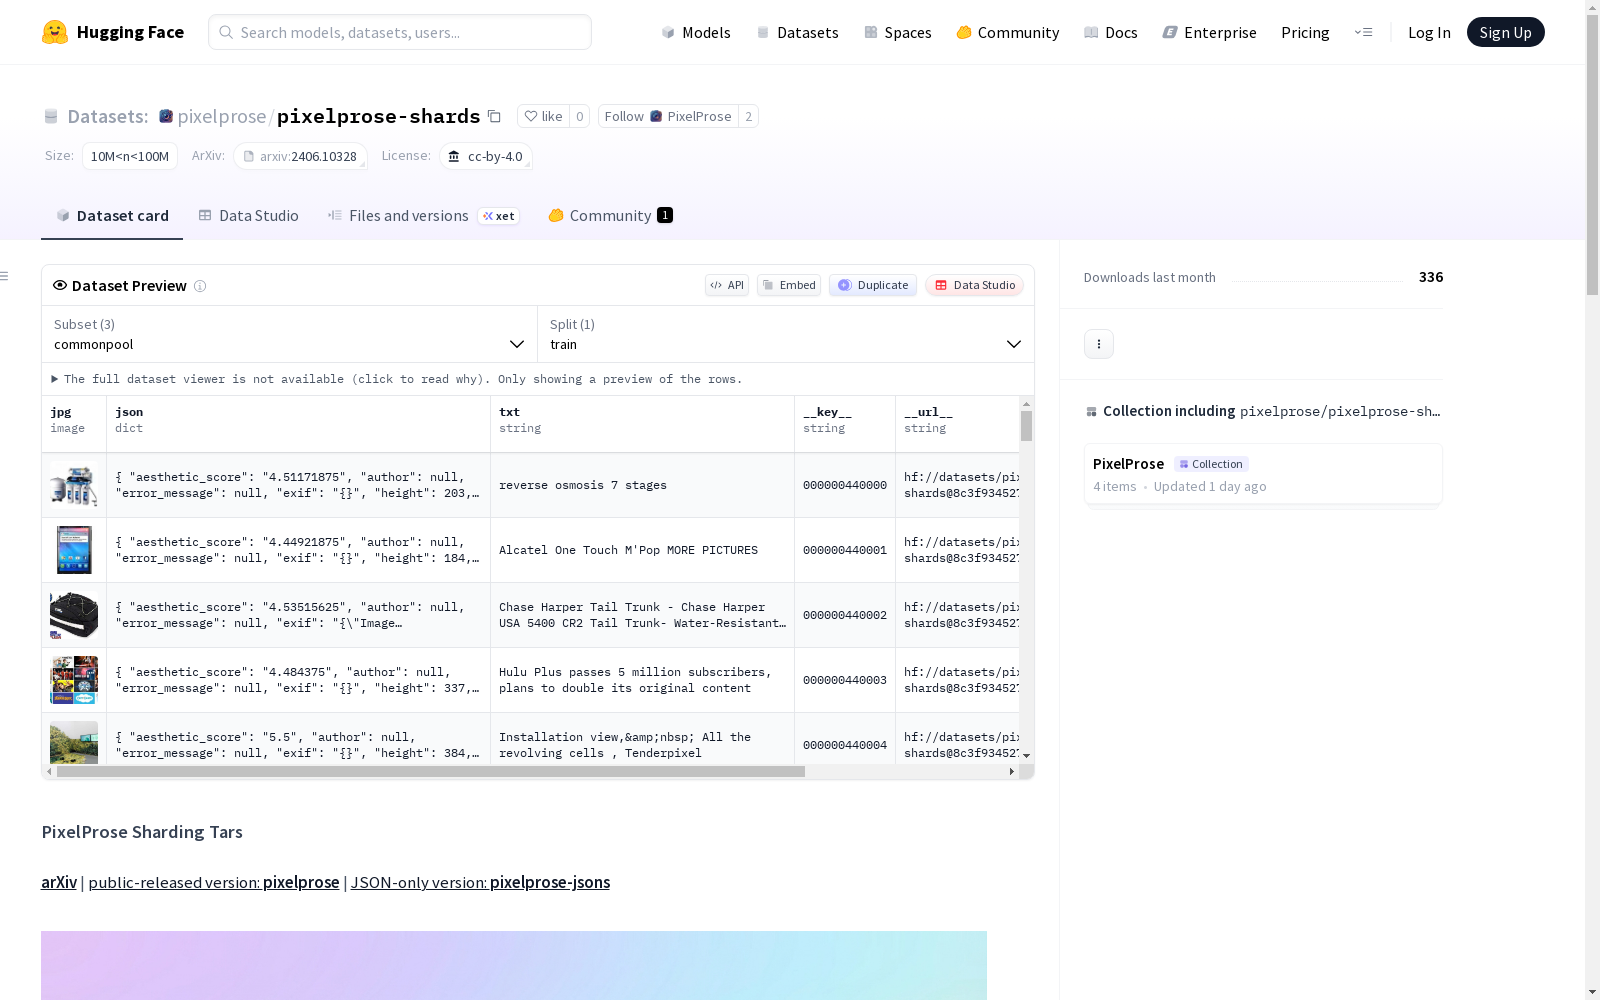The width and height of the screenshot is (1600, 1000).
Task: Copy dataset name with the copy icon
Action: 494,116
